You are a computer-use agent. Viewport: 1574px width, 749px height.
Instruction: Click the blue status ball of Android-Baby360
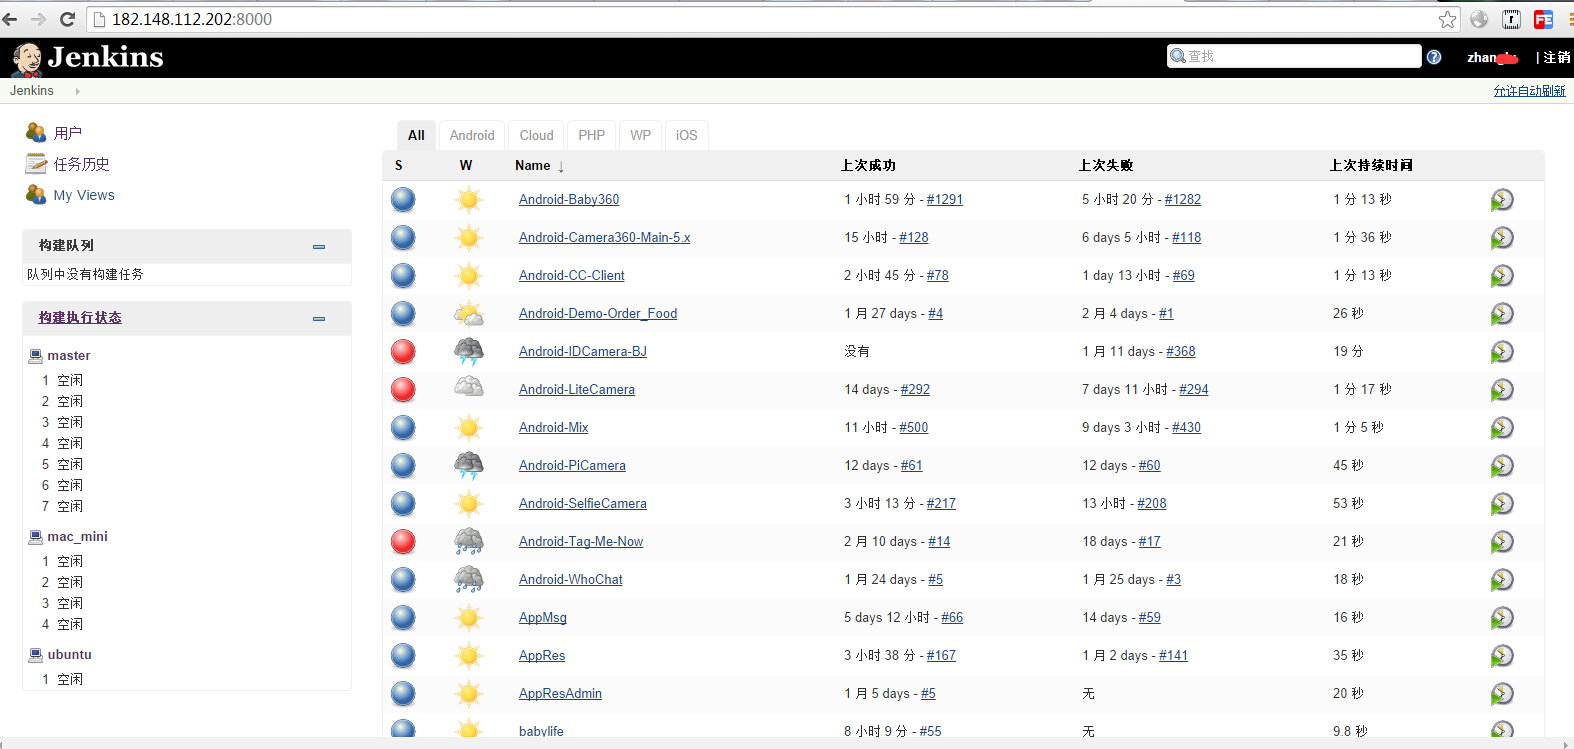(403, 200)
